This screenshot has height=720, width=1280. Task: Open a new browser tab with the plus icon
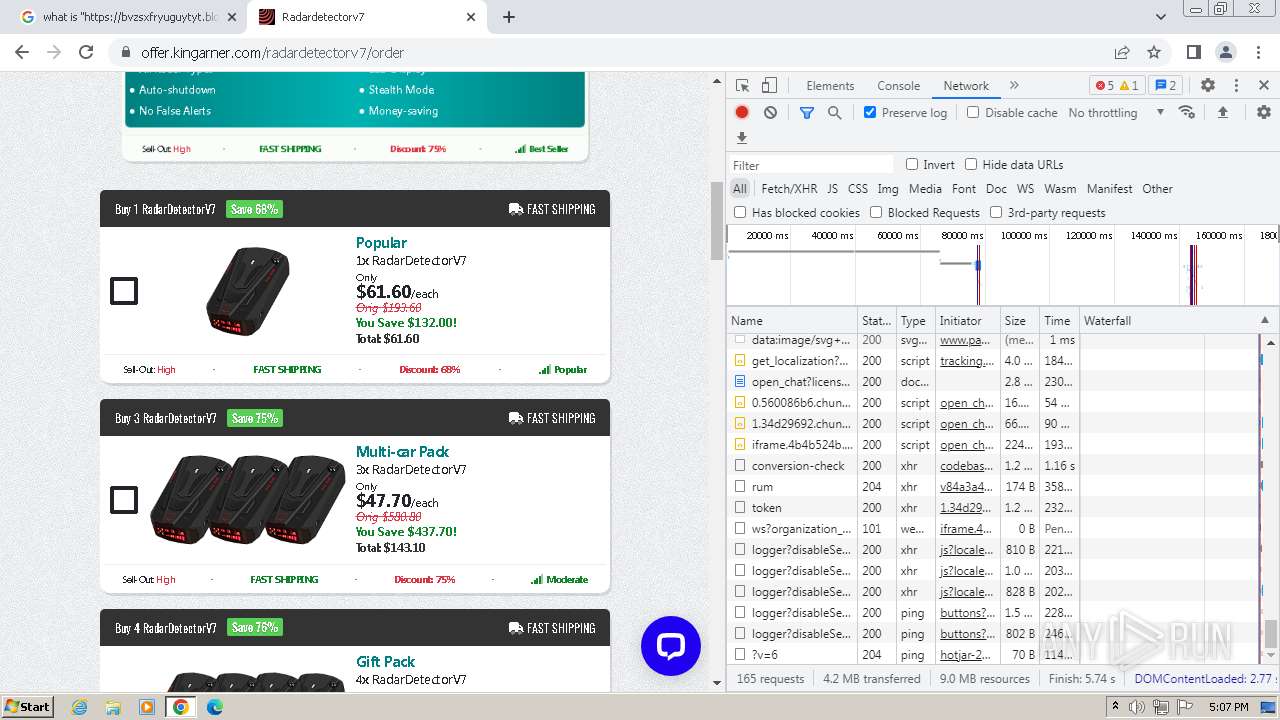[x=509, y=17]
